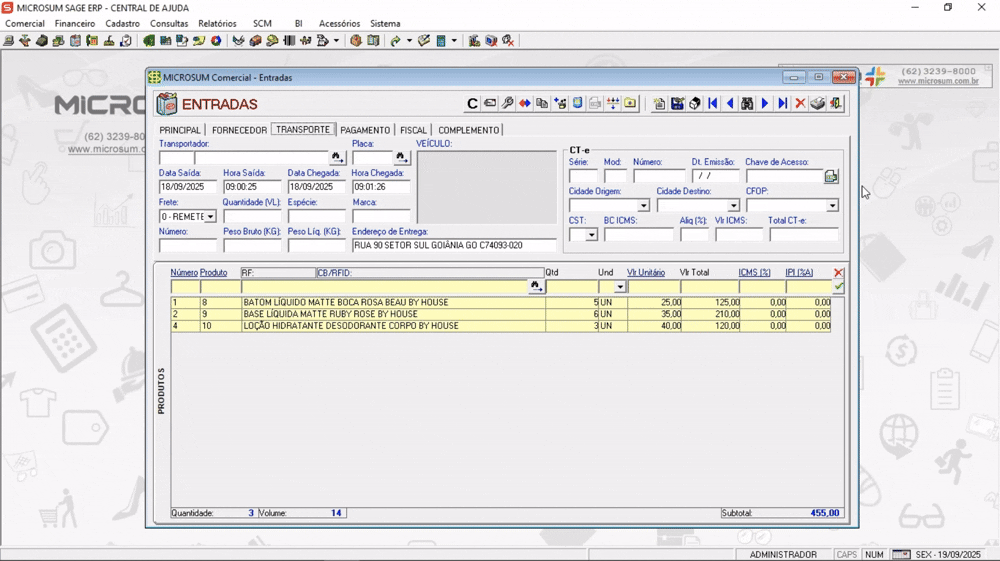Go to the previous record
Screen dimensions: 1000x561
(730, 103)
